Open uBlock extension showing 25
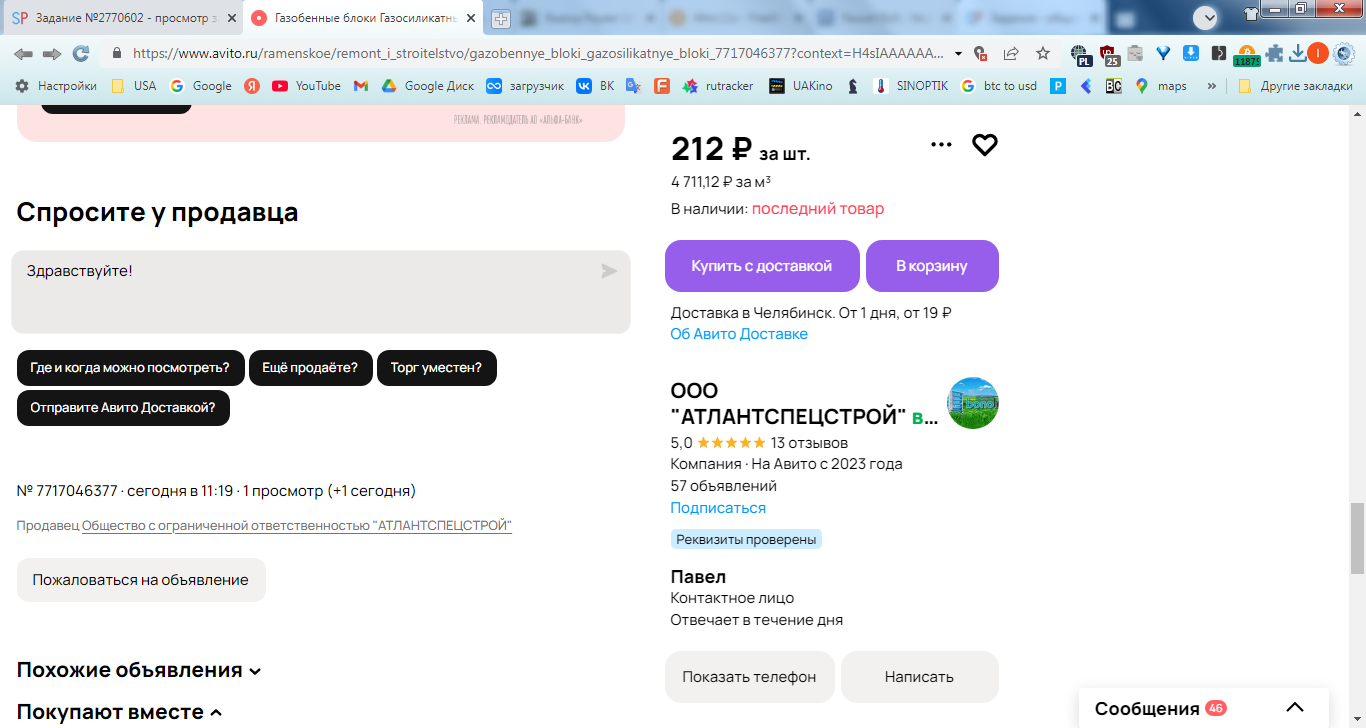Screen dimensions: 1366x728 (1109, 55)
